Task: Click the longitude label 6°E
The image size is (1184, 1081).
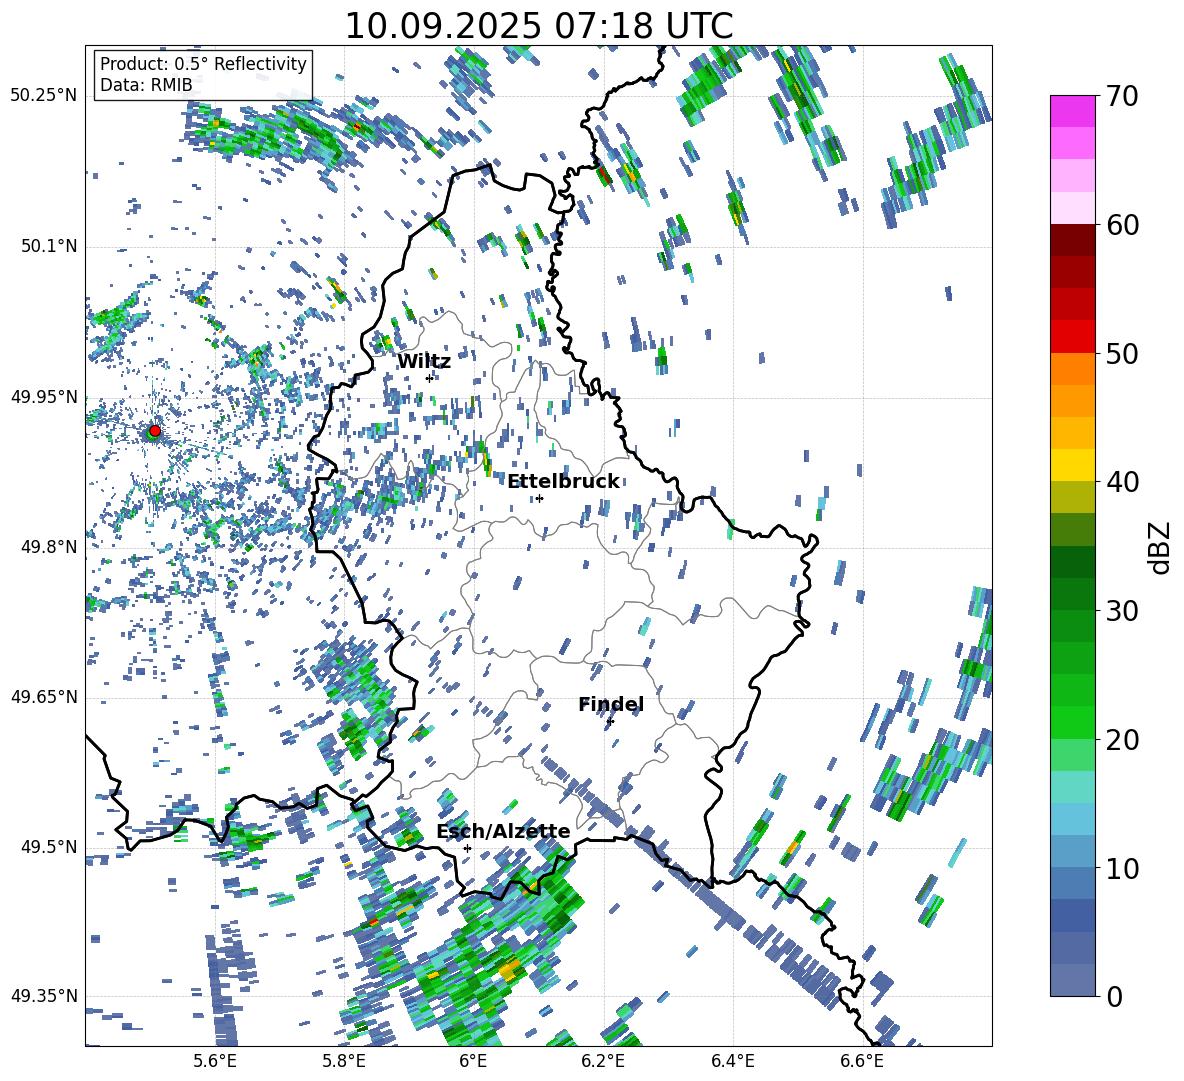Action: (x=473, y=1061)
